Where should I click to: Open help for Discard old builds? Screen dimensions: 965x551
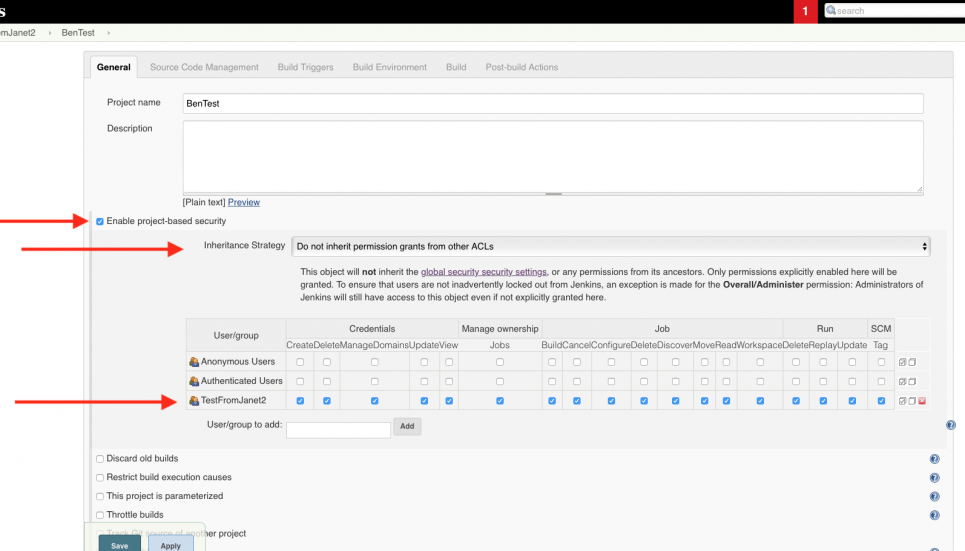tap(934, 459)
